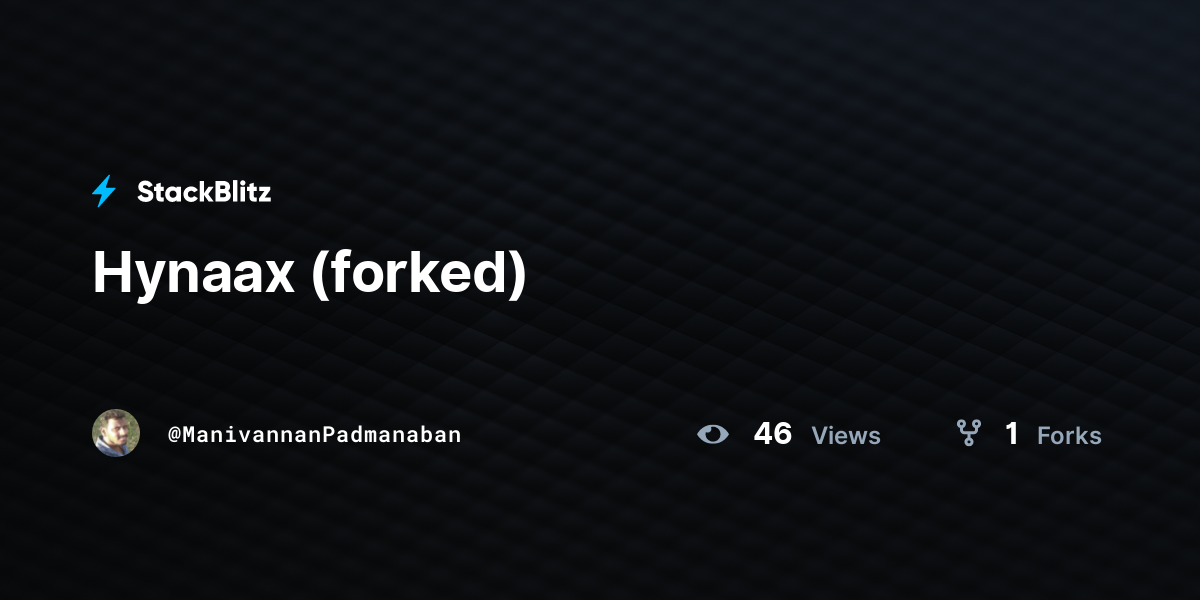Viewport: 1200px width, 600px height.
Task: Click the Blitz part of the wordmark
Action: click(243, 192)
